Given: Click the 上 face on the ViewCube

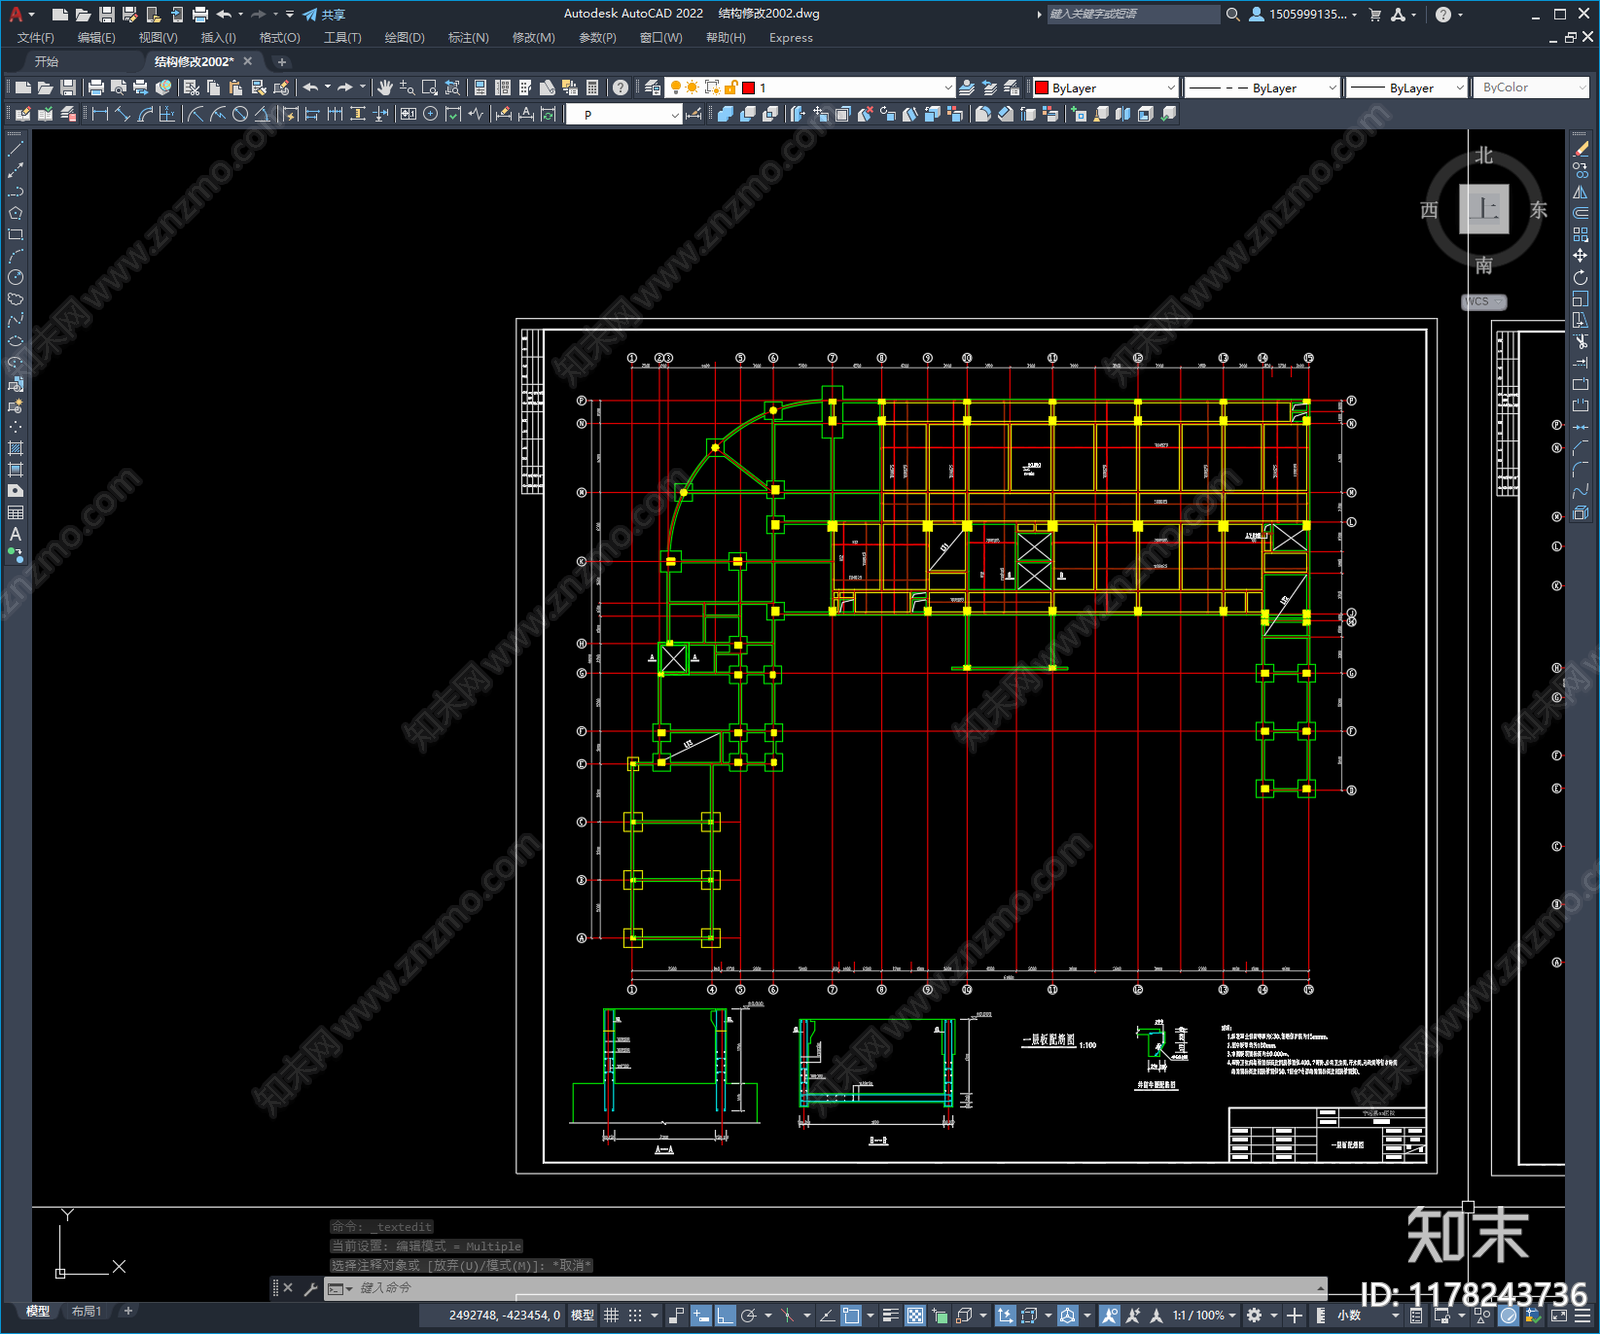Looking at the screenshot, I should (1484, 209).
